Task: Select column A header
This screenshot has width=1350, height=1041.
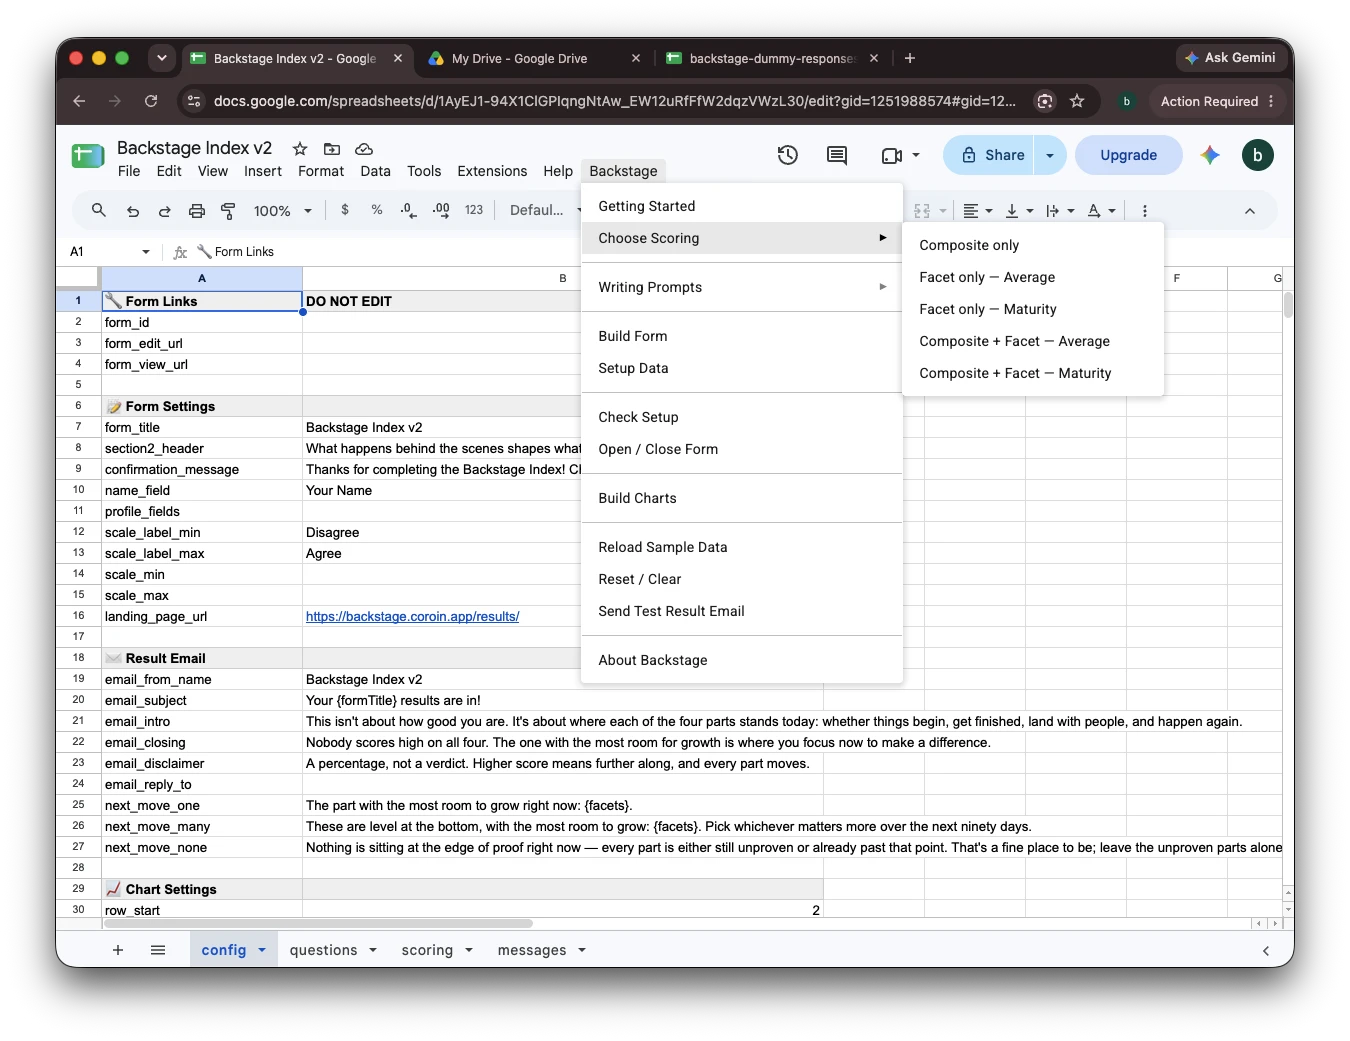Action: [202, 278]
